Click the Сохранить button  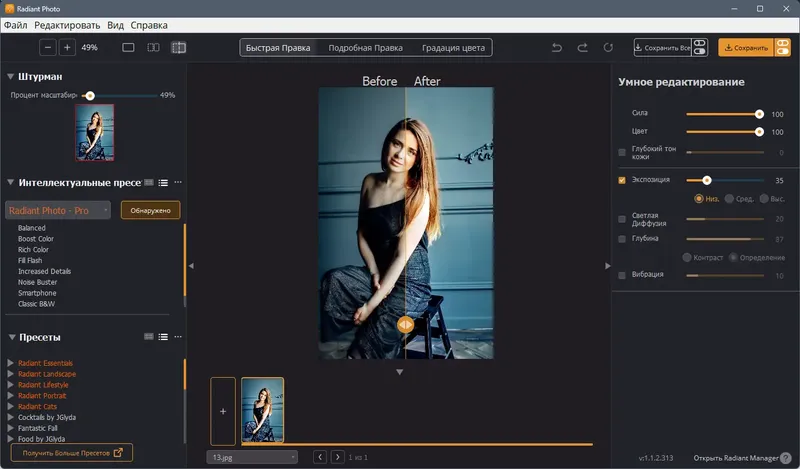click(x=744, y=47)
